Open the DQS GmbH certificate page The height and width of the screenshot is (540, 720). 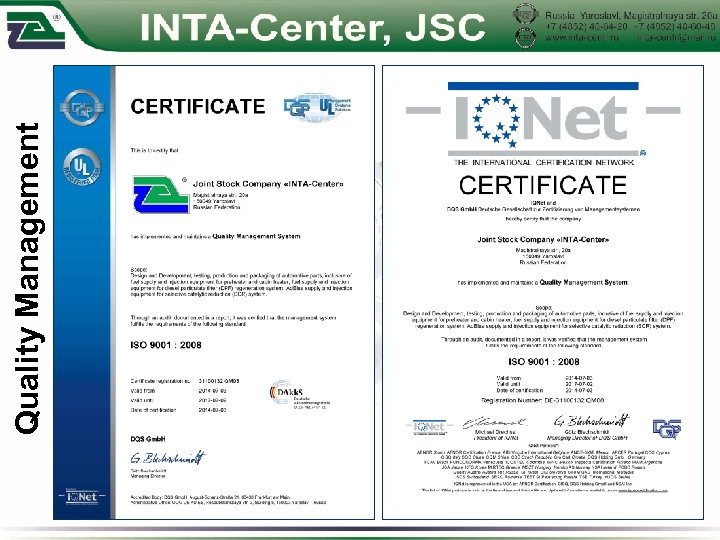tap(214, 292)
